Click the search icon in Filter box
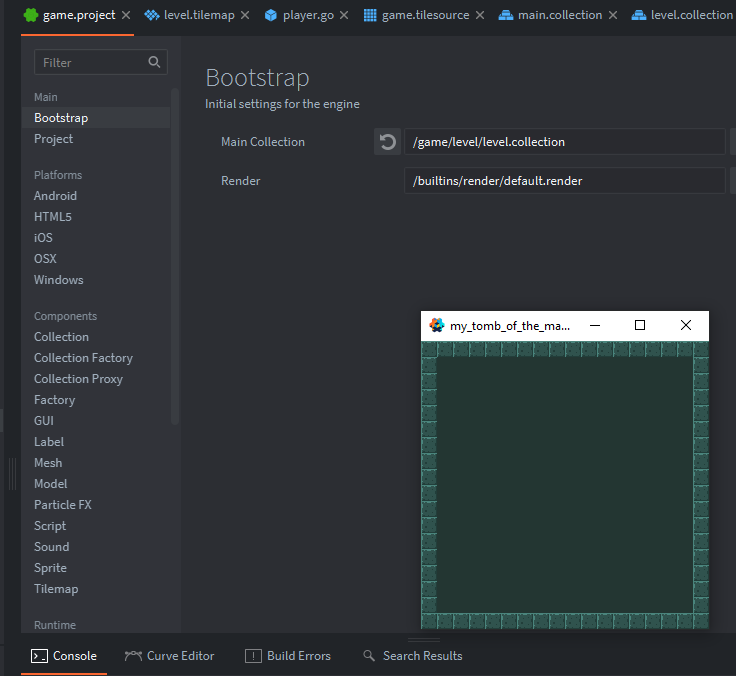The height and width of the screenshot is (676, 736). pyautogui.click(x=154, y=62)
